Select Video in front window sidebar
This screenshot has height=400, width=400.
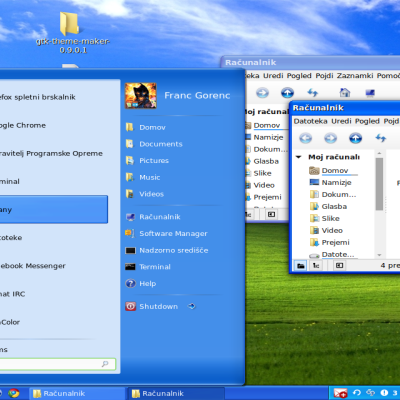pos(326,231)
